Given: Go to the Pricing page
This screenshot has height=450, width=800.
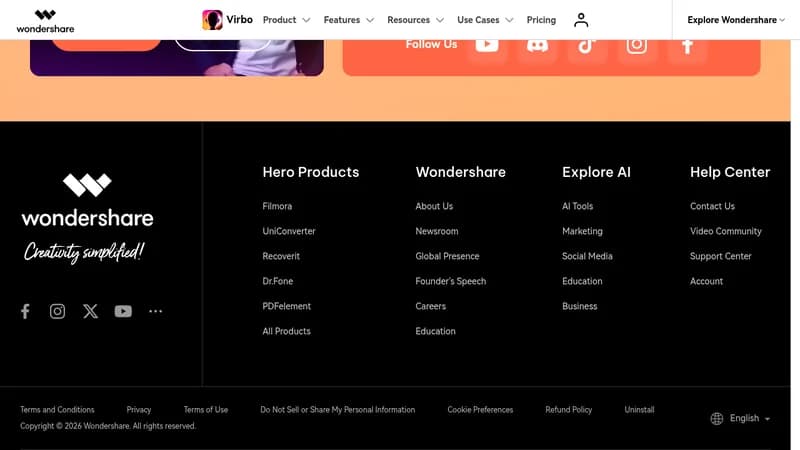Looking at the screenshot, I should (541, 20).
